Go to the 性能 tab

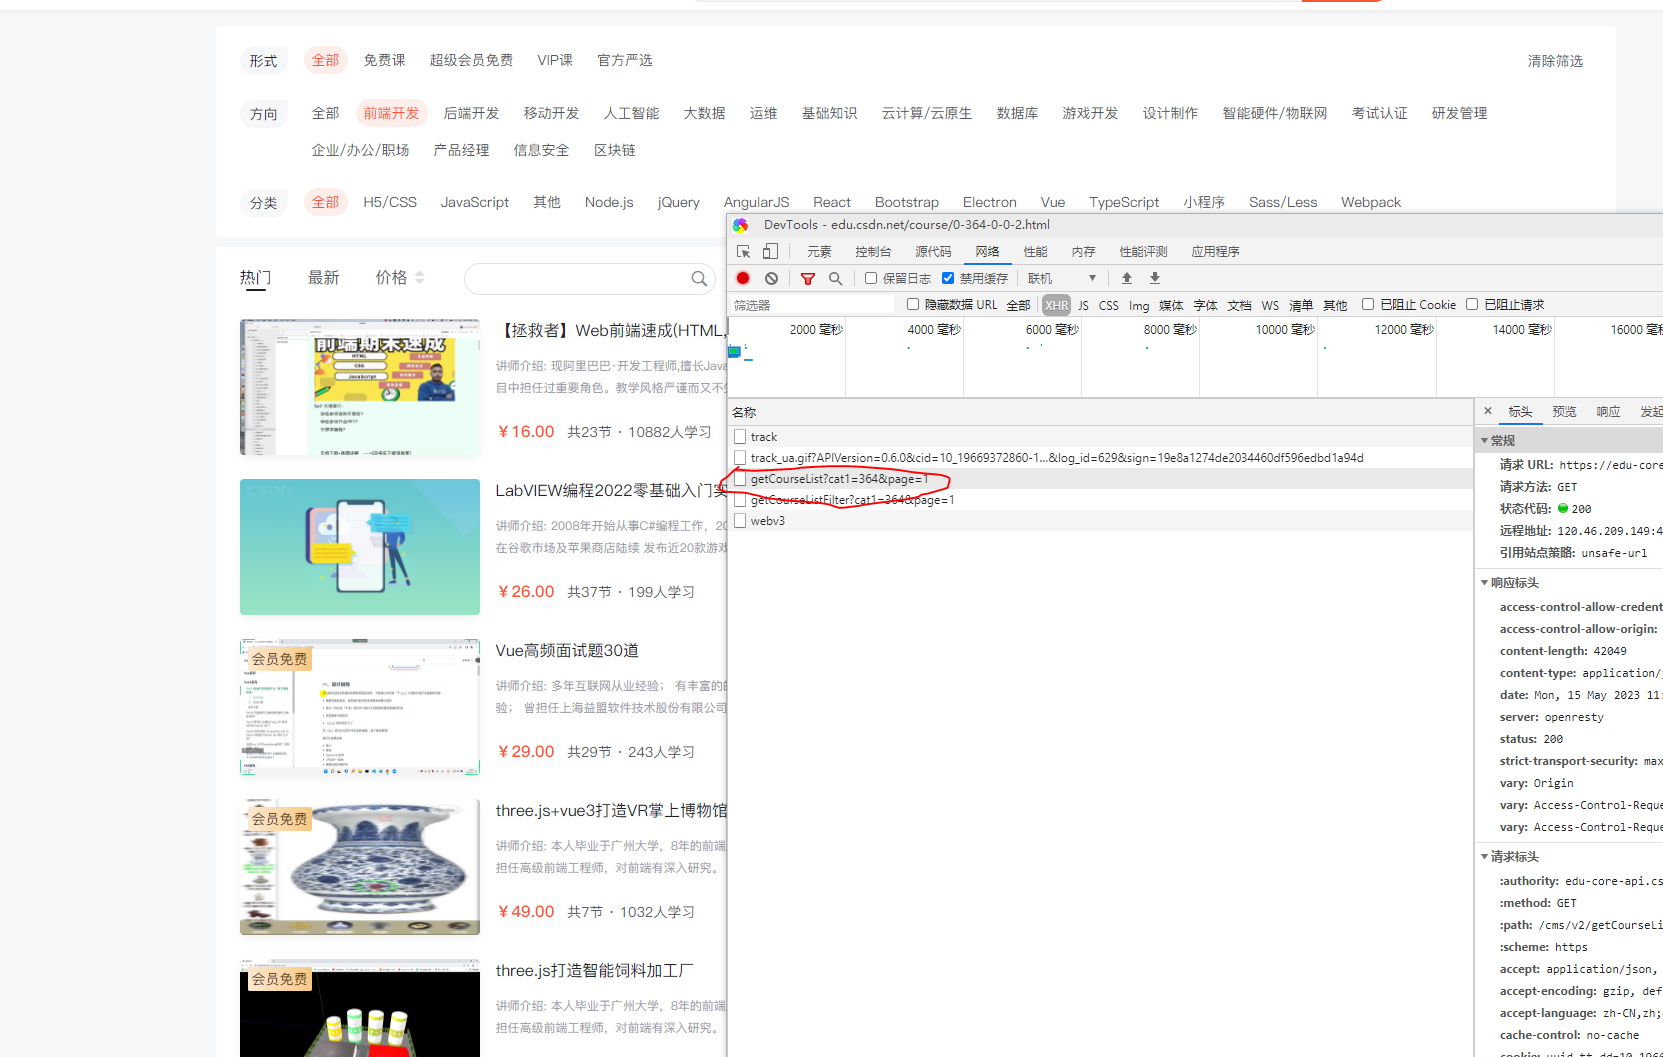tap(1035, 252)
